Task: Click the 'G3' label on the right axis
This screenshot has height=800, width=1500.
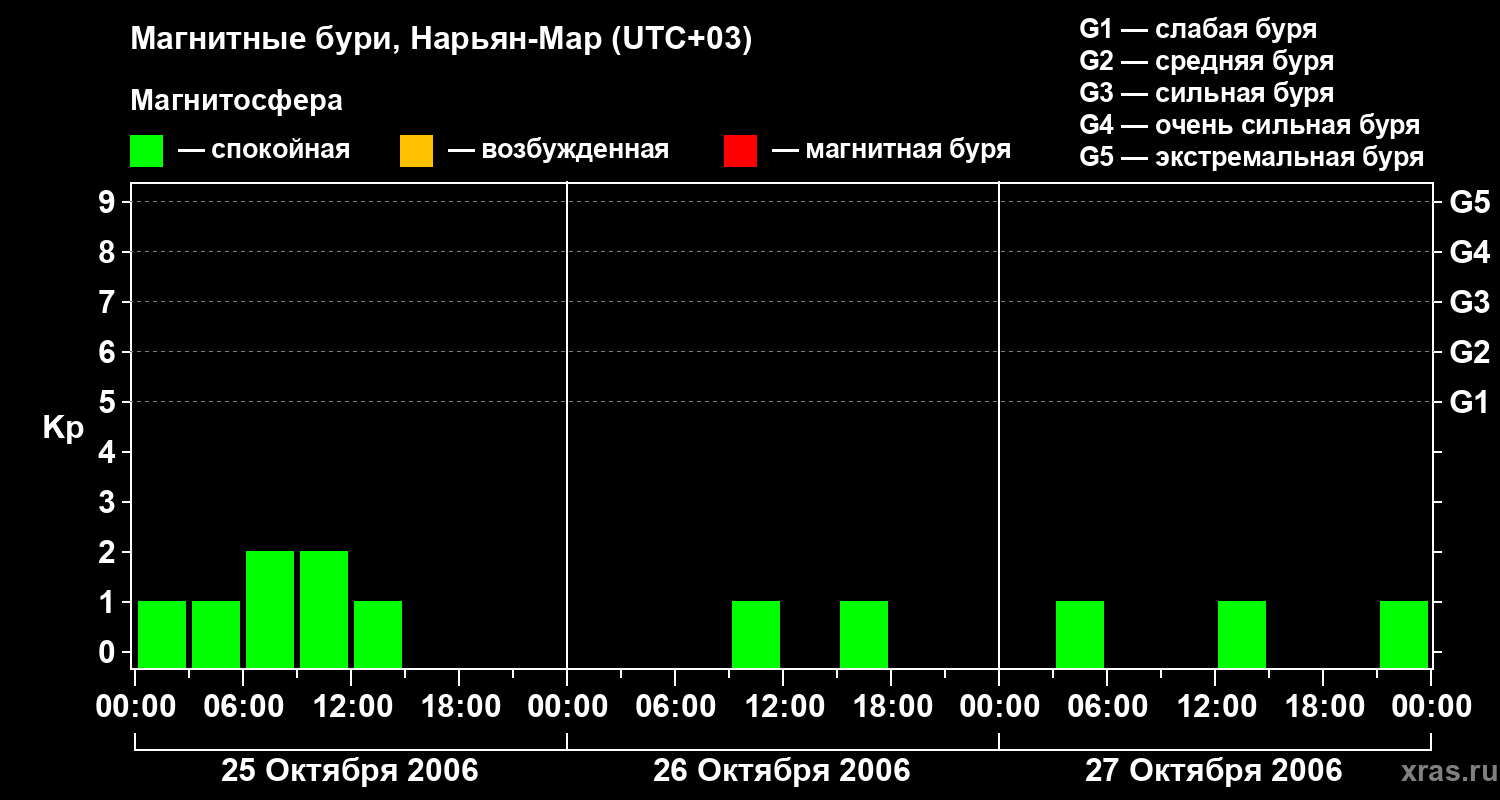Action: [x=1469, y=302]
